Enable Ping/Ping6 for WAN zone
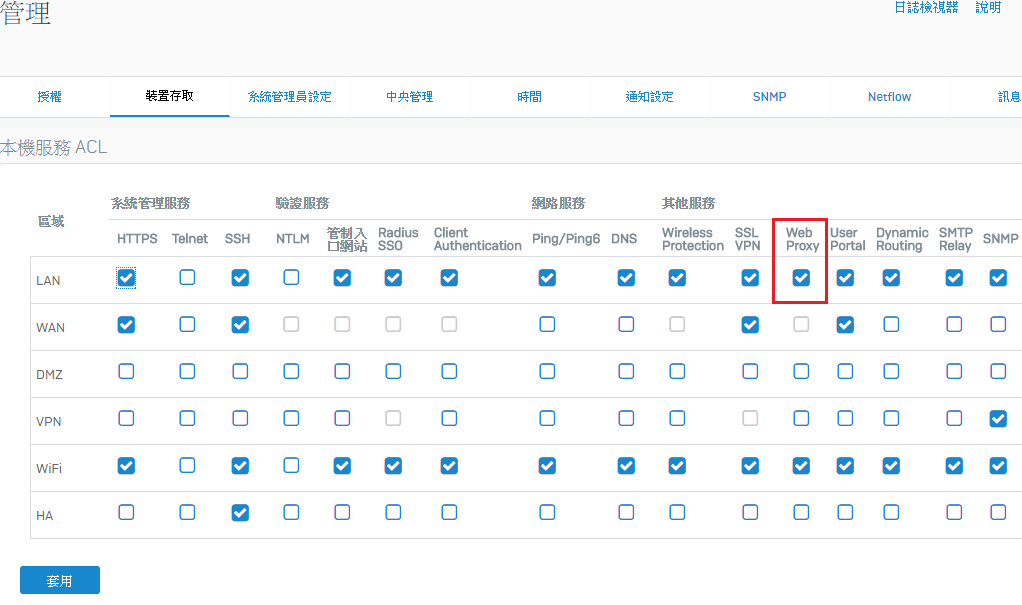The width and height of the screenshot is (1022, 605). point(548,325)
